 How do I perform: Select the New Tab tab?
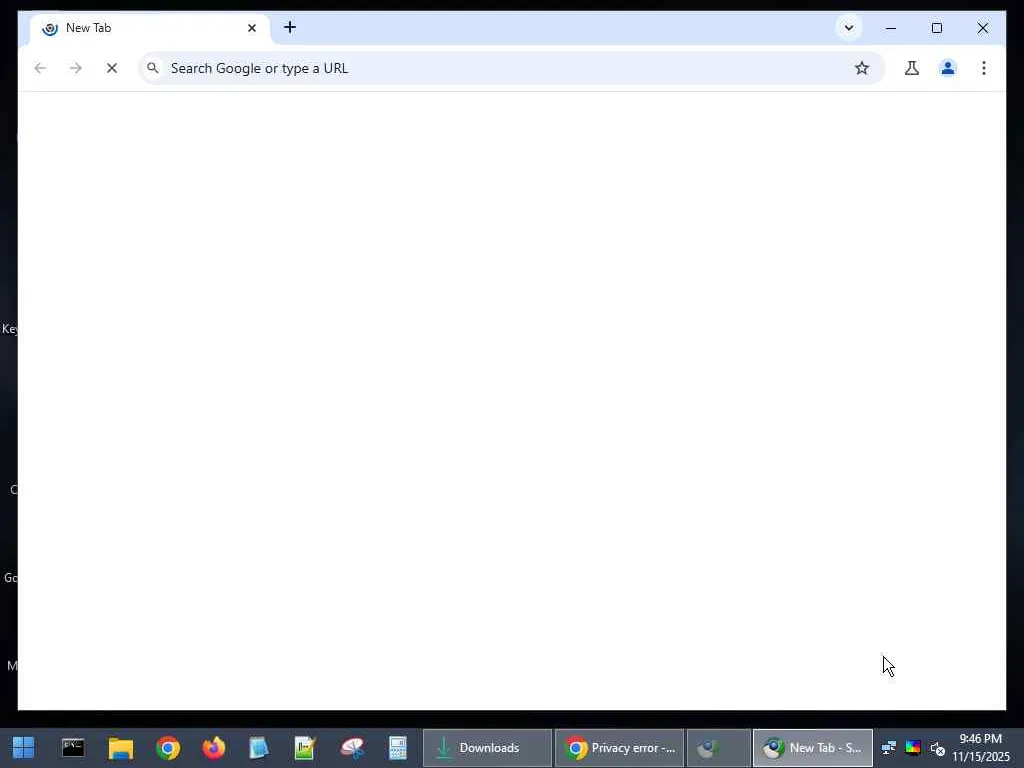pyautogui.click(x=149, y=28)
